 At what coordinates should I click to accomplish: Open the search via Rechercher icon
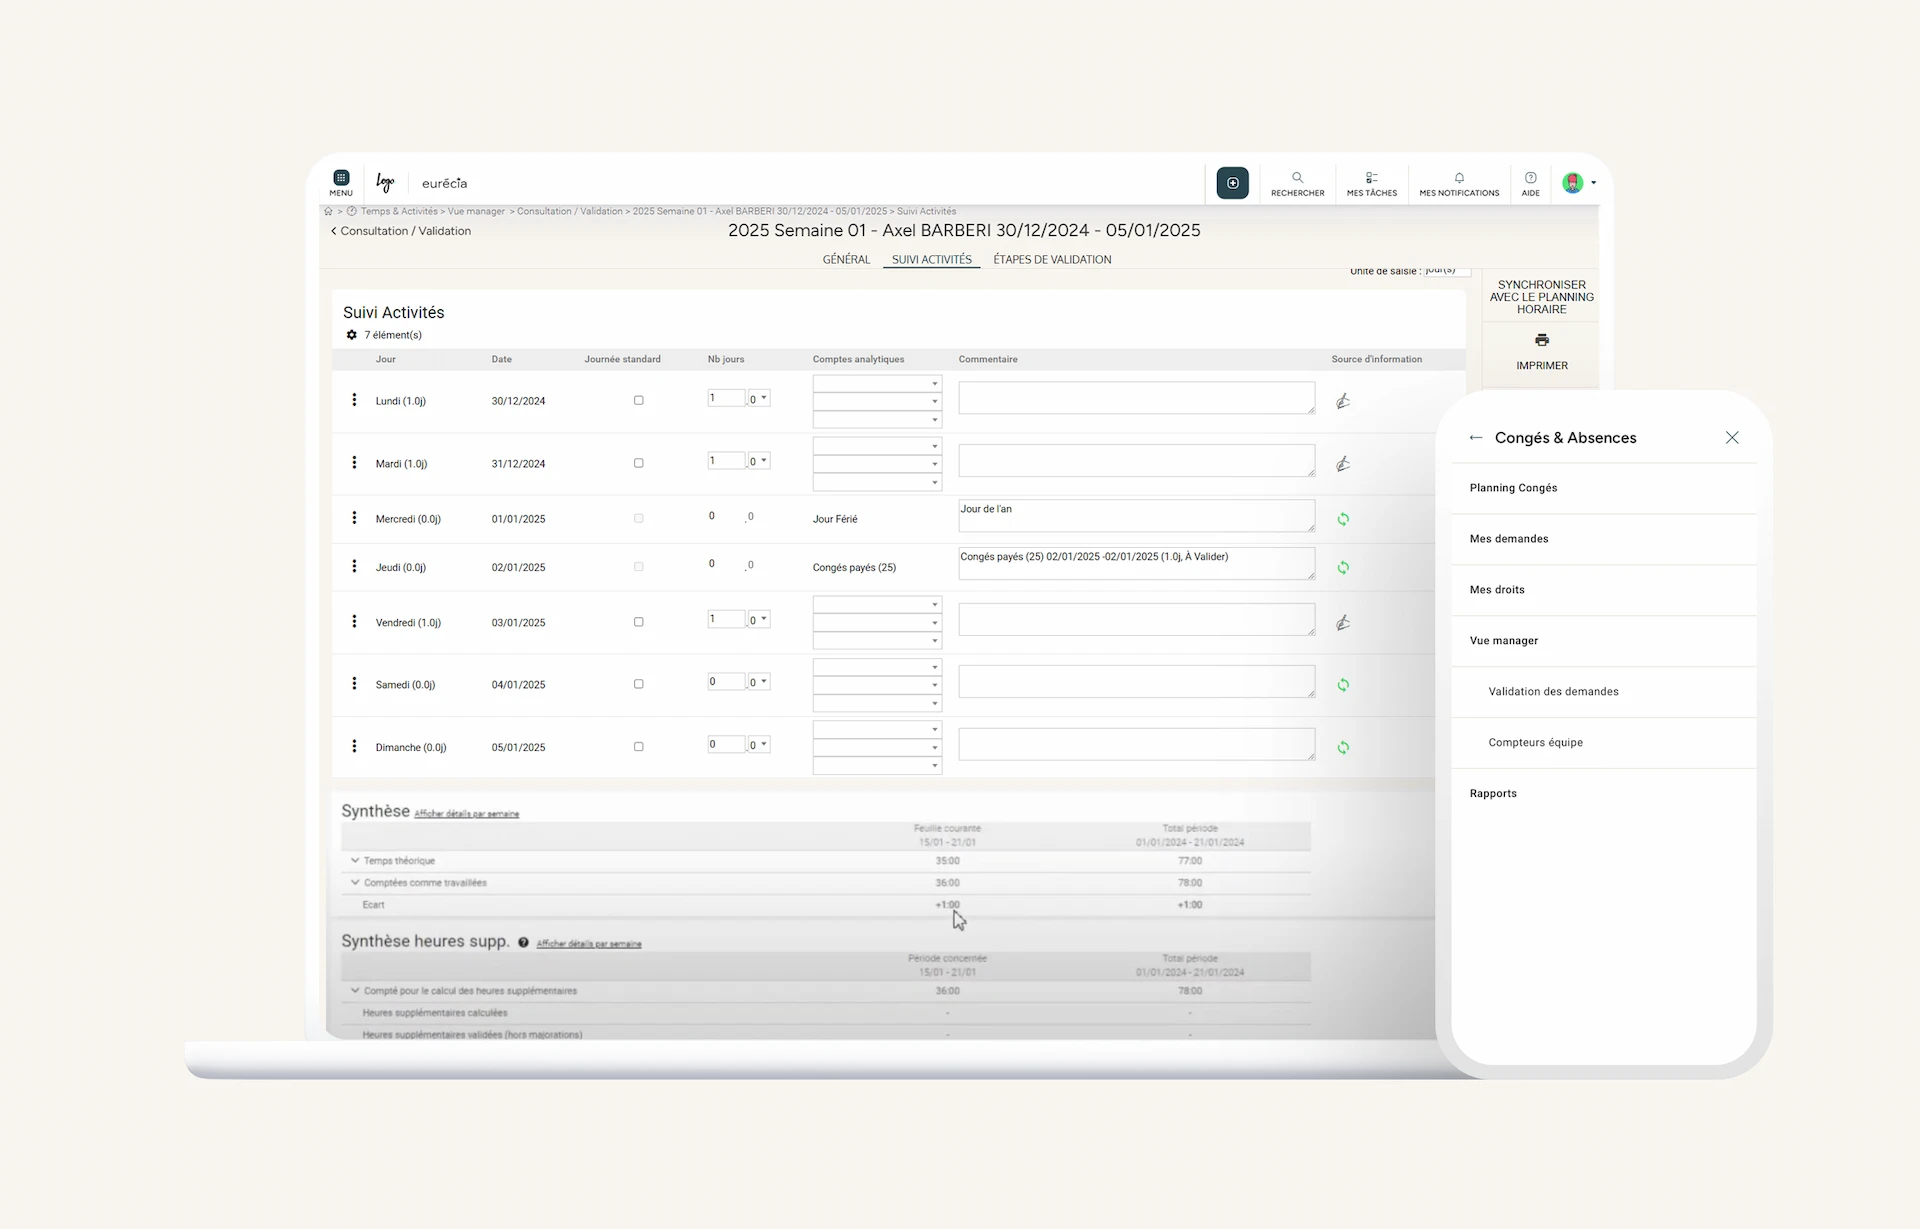click(1297, 183)
